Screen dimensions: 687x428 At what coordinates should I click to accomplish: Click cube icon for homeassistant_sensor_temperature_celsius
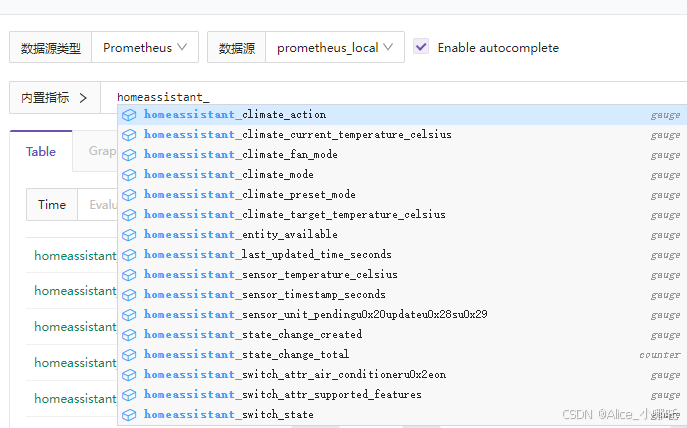coord(129,275)
